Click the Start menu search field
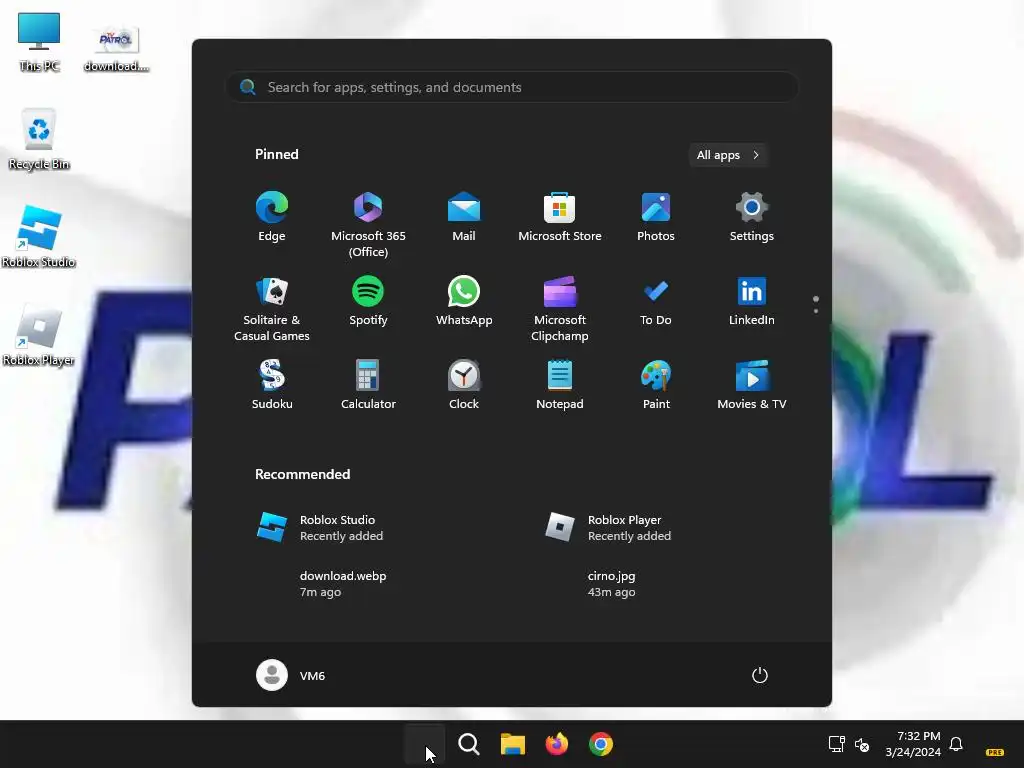Screen dimensions: 1024x768 pyautogui.click(x=512, y=87)
